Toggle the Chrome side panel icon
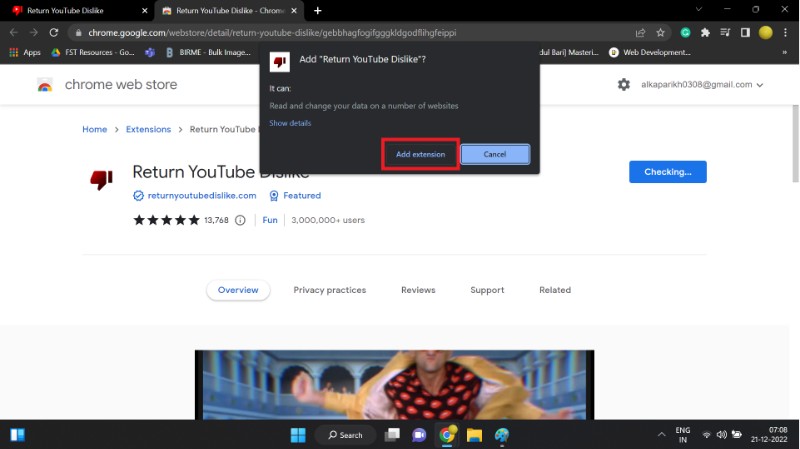Viewport: 800px width, 449px height. click(x=745, y=33)
